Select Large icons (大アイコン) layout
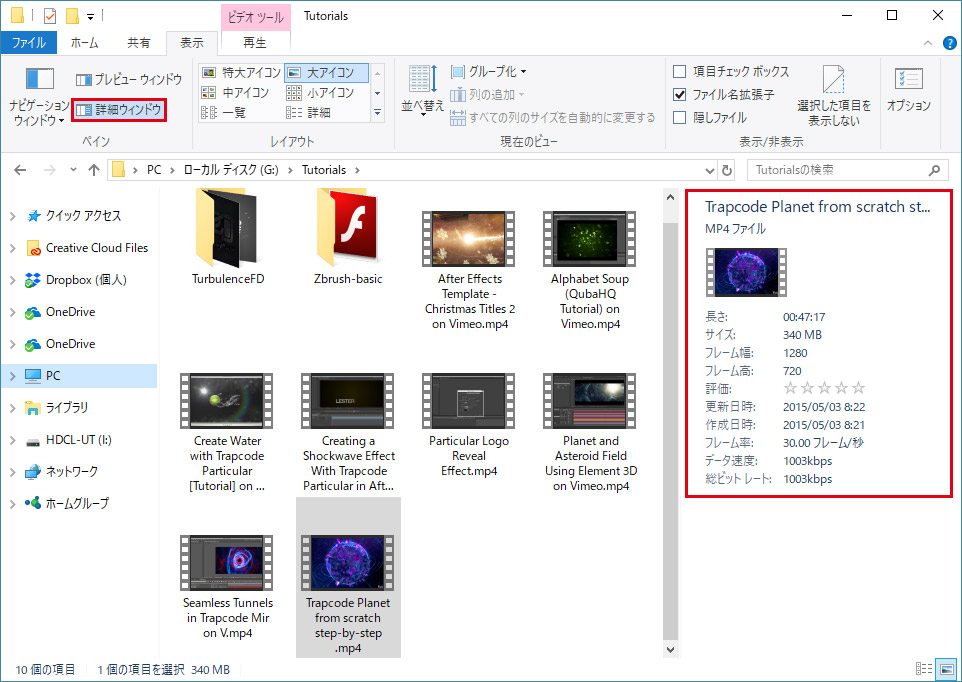This screenshot has height=682, width=962. tap(326, 72)
